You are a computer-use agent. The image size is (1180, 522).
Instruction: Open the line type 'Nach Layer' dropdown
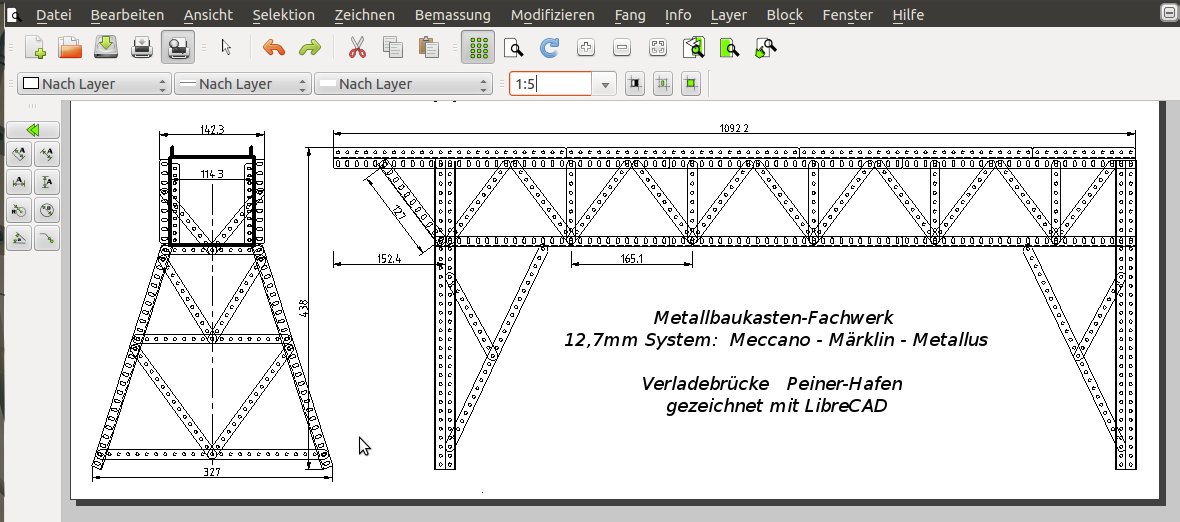403,83
